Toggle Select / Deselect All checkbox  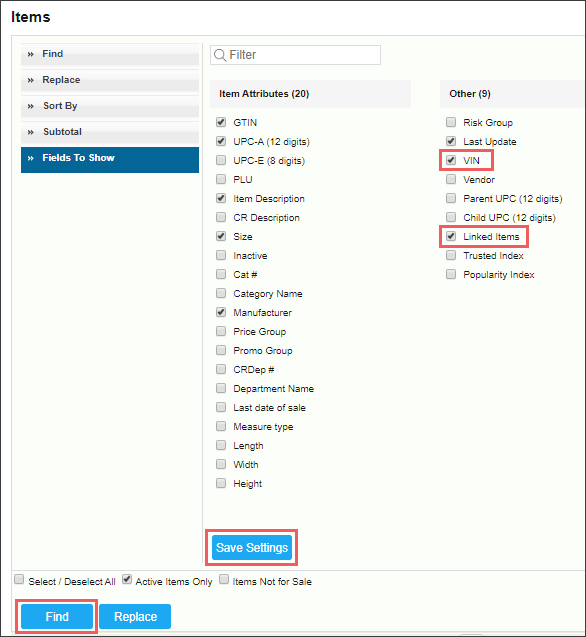click(x=19, y=579)
